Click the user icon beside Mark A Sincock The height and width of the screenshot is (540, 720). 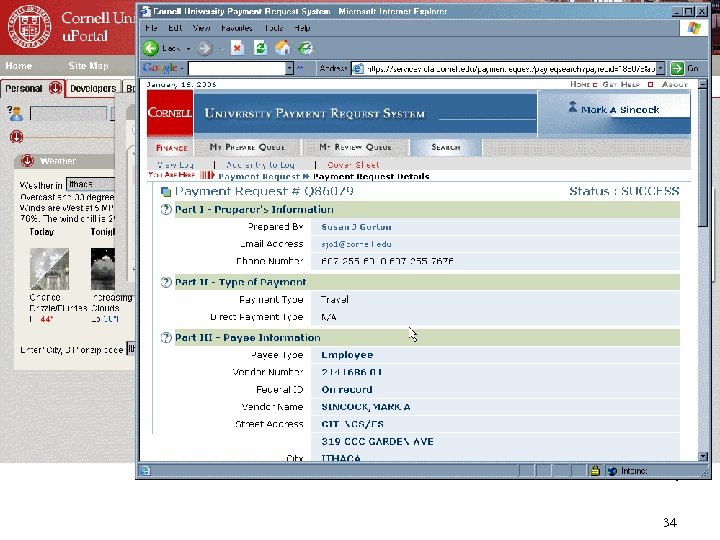[x=573, y=107]
